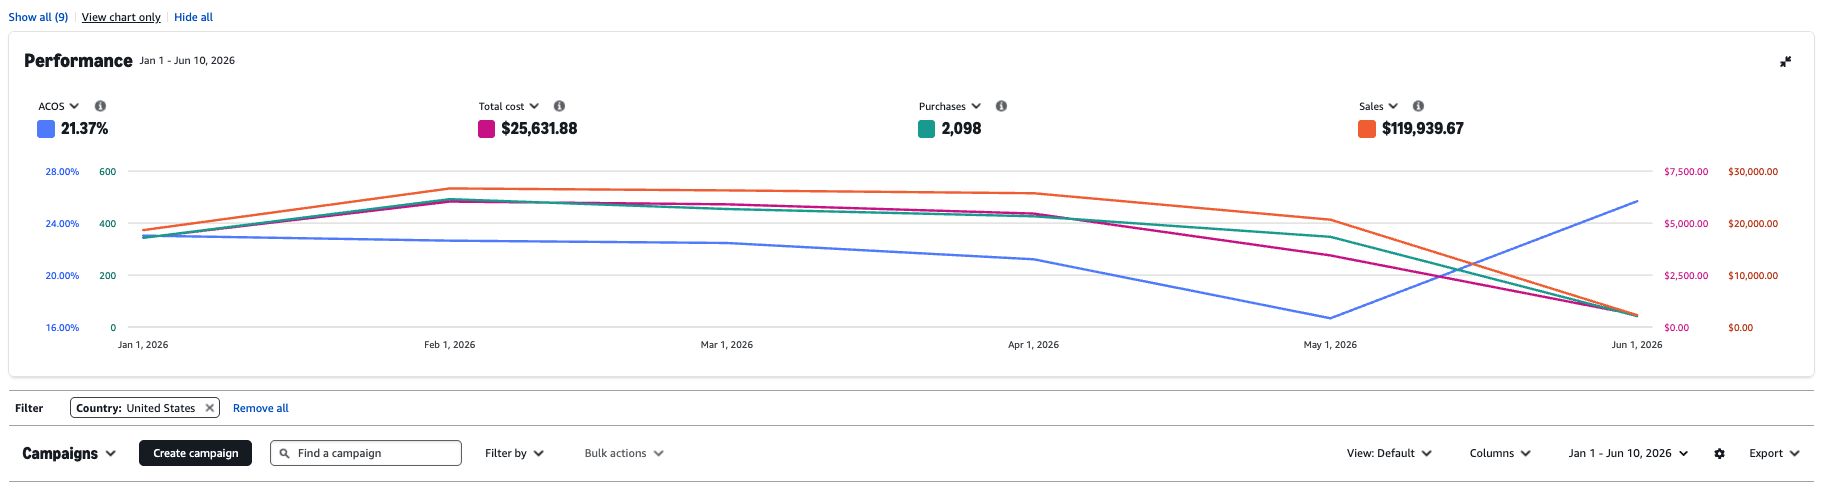Click the View chart only link
This screenshot has height=484, width=1834.
[121, 17]
